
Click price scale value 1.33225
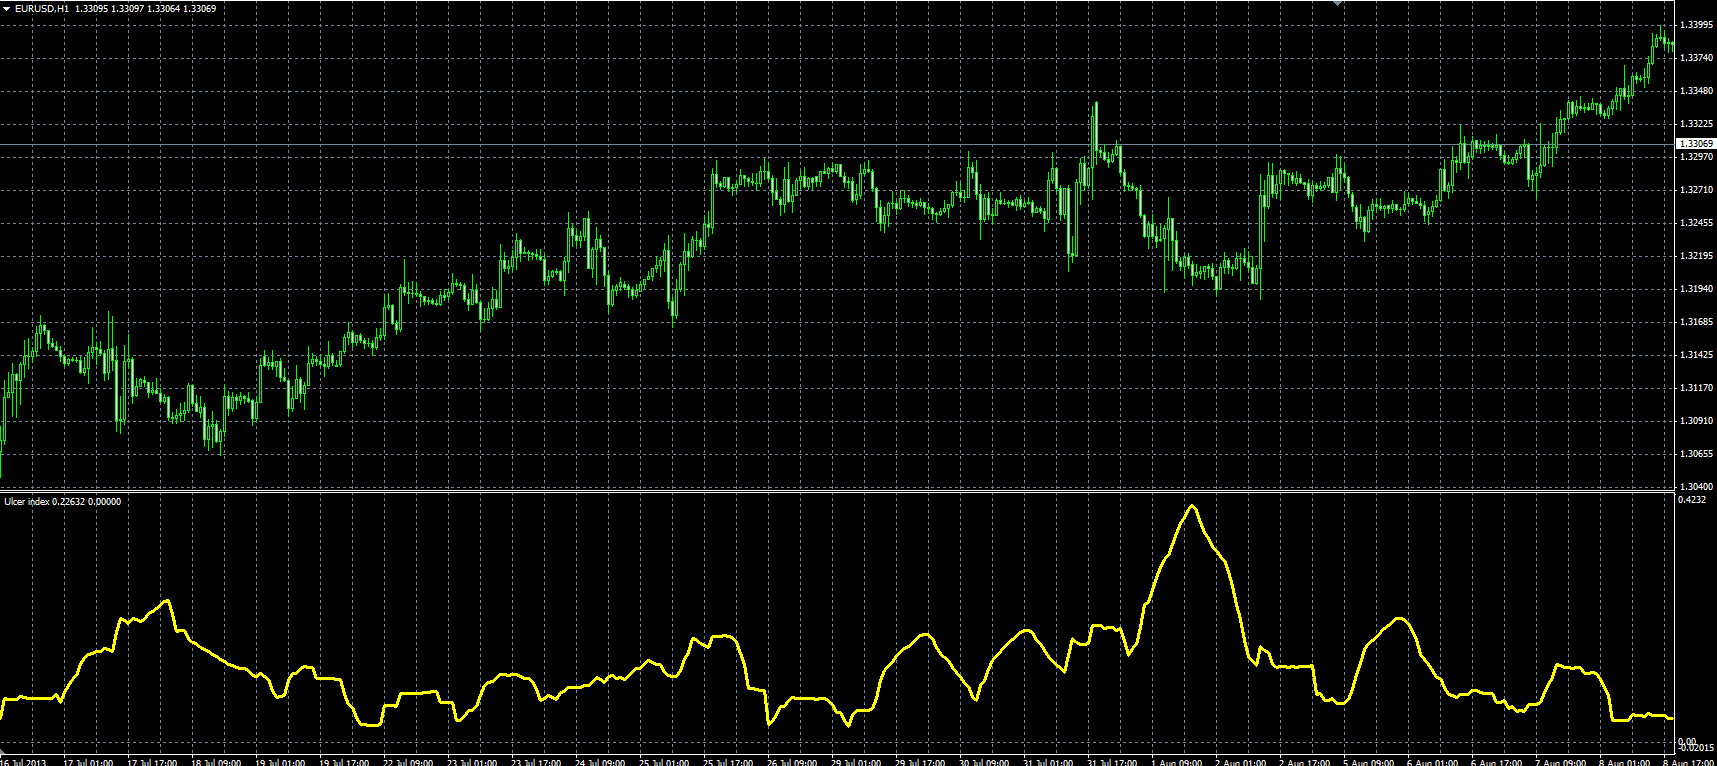pyautogui.click(x=1697, y=124)
